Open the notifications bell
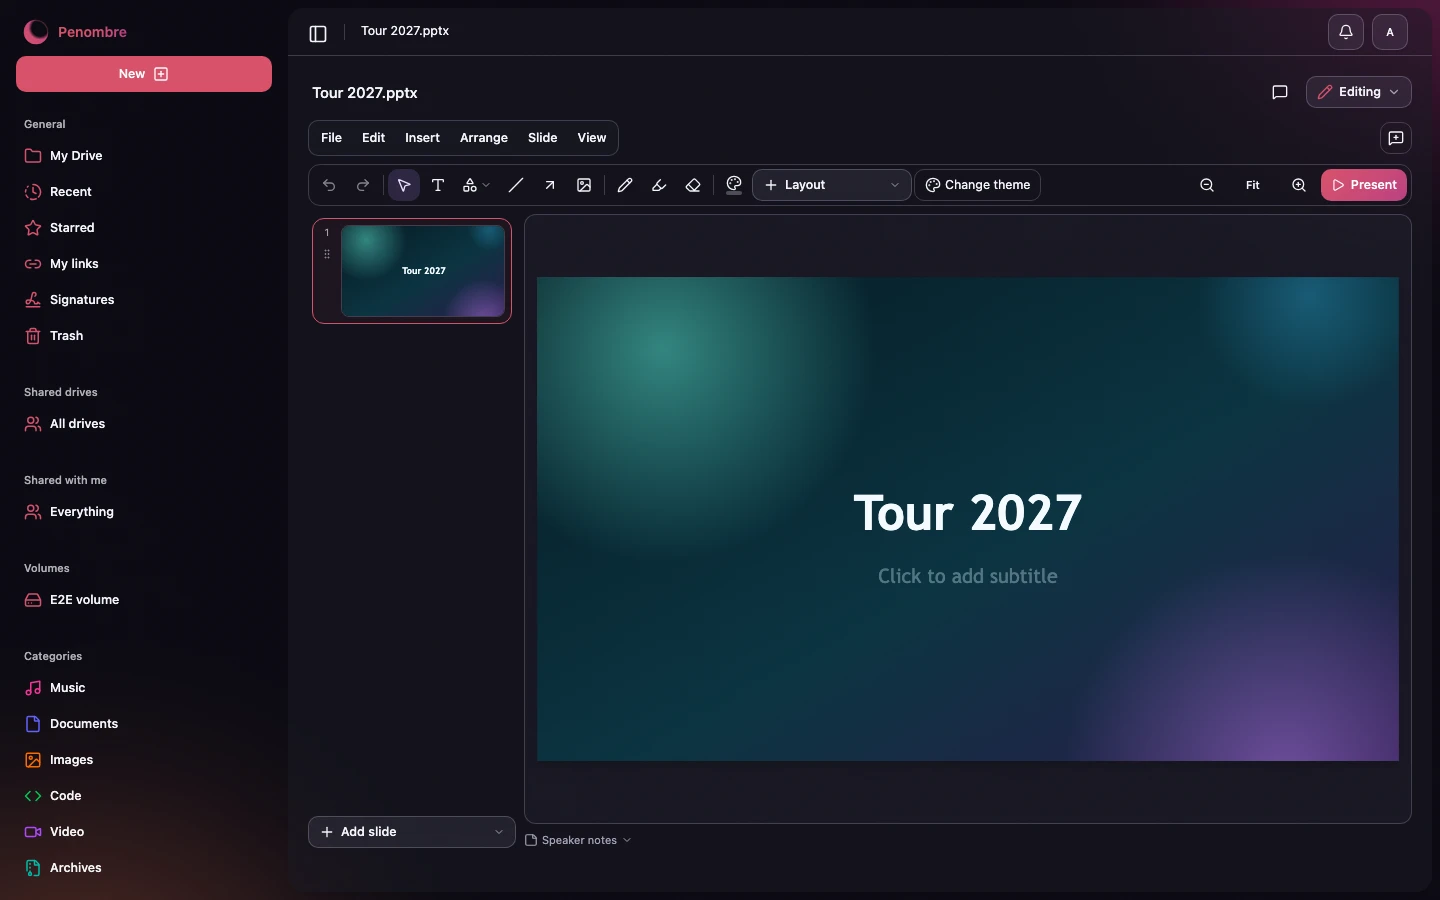Viewport: 1440px width, 900px height. point(1346,32)
